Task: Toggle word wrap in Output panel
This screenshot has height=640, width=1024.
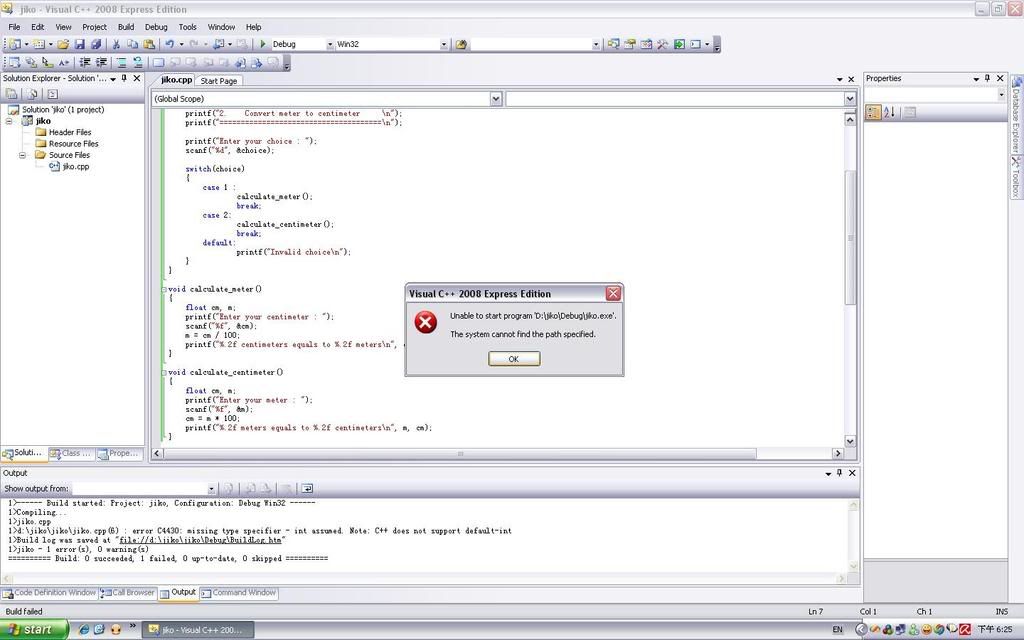Action: (308, 489)
